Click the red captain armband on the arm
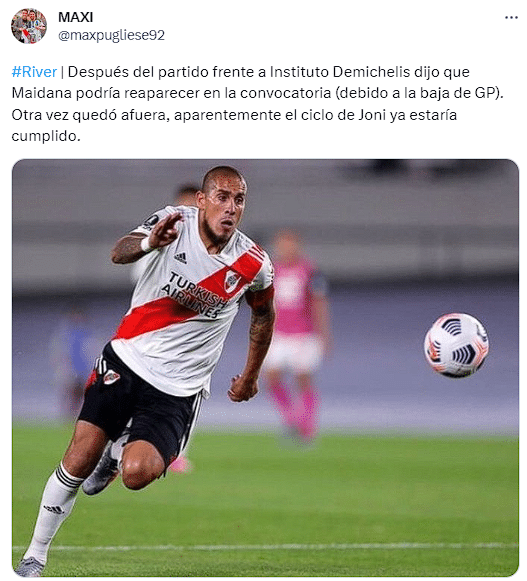This screenshot has height=581, width=527. (x=260, y=296)
